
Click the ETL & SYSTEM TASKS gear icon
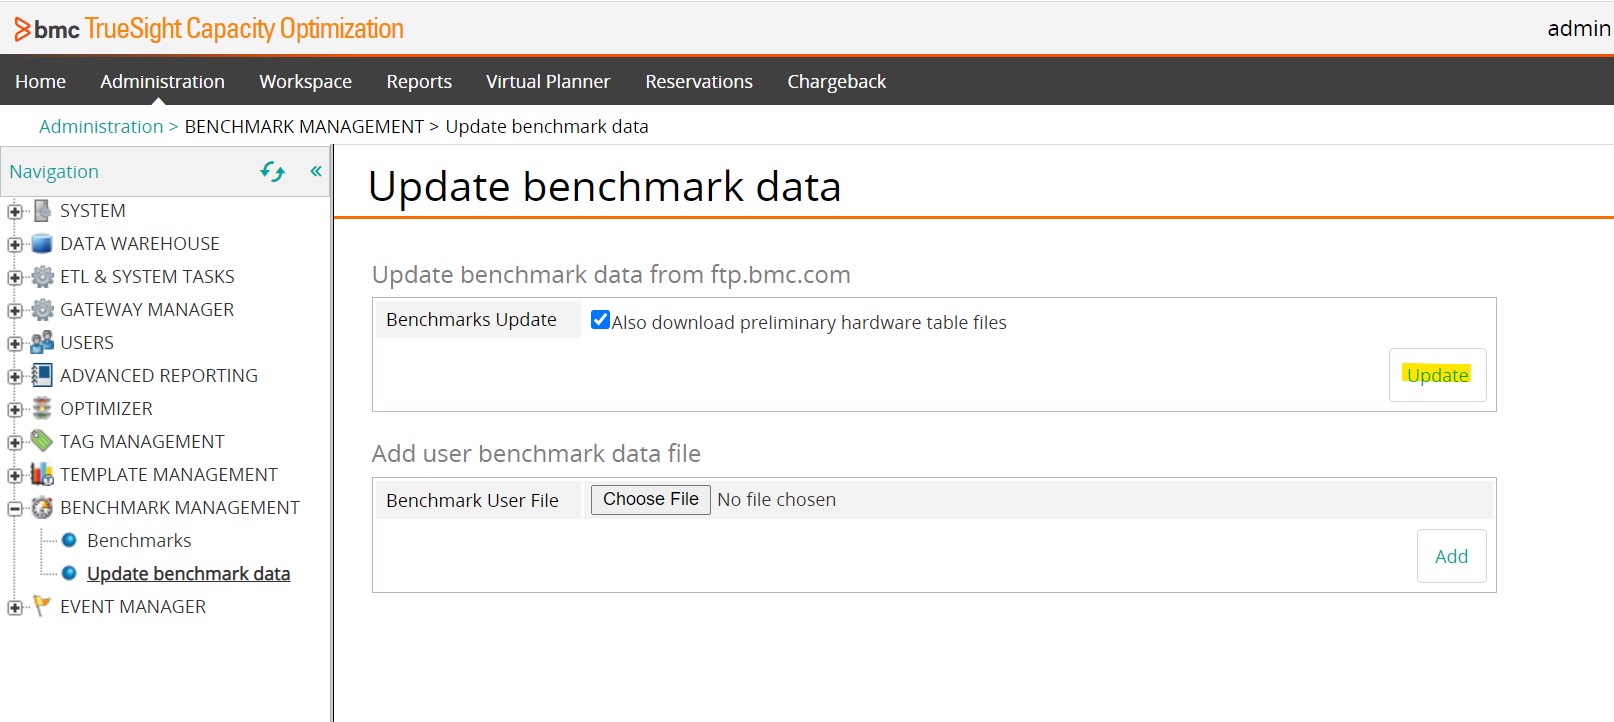tap(42, 277)
